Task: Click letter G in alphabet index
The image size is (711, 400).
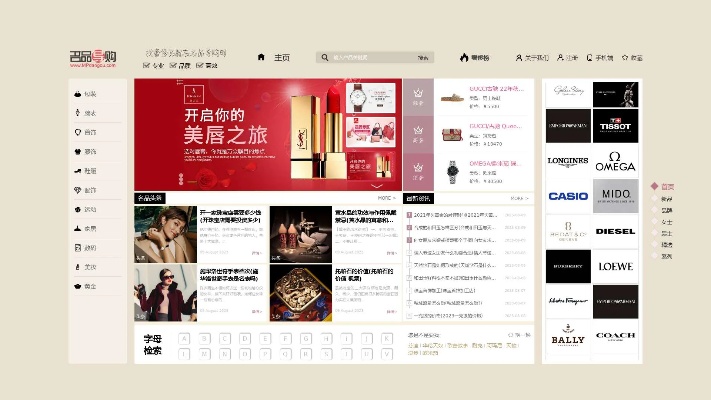Action: [306, 338]
